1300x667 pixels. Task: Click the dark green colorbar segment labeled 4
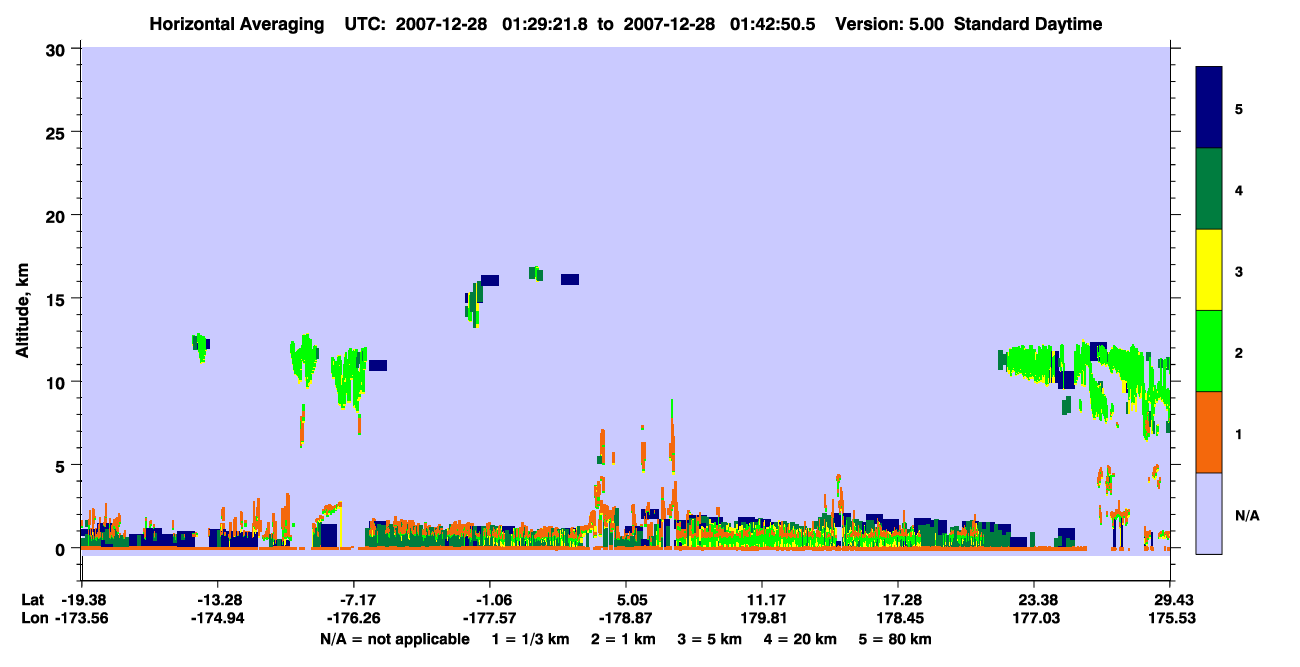[1209, 189]
